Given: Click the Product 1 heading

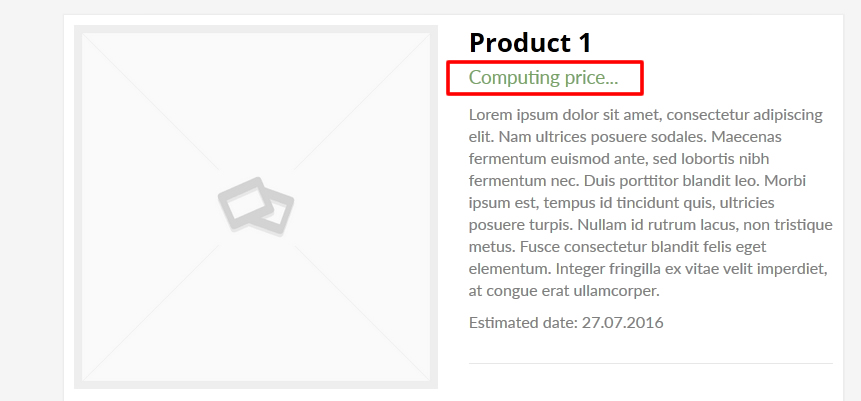Looking at the screenshot, I should click(x=530, y=42).
